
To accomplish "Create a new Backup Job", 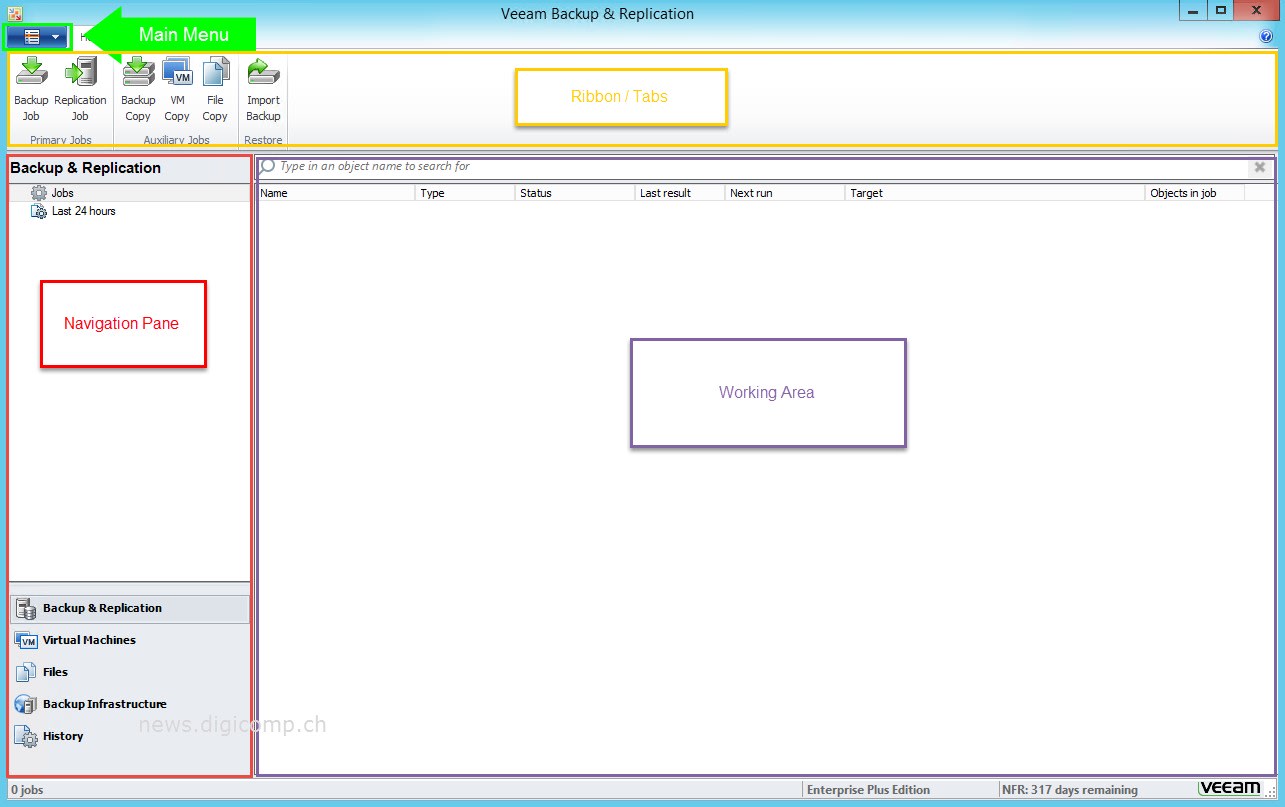I will (31, 90).
